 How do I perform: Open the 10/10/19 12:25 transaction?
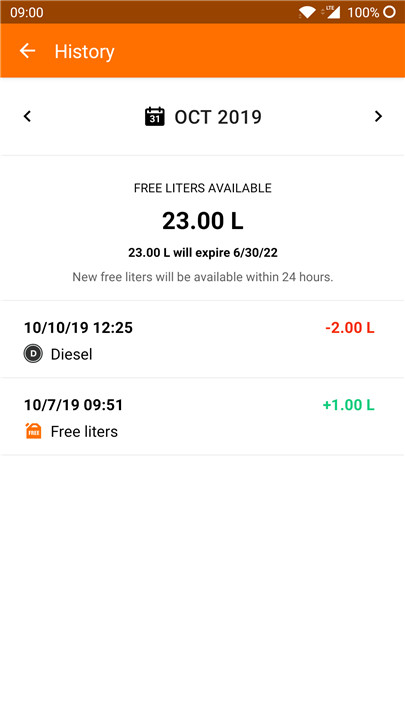pyautogui.click(x=202, y=339)
